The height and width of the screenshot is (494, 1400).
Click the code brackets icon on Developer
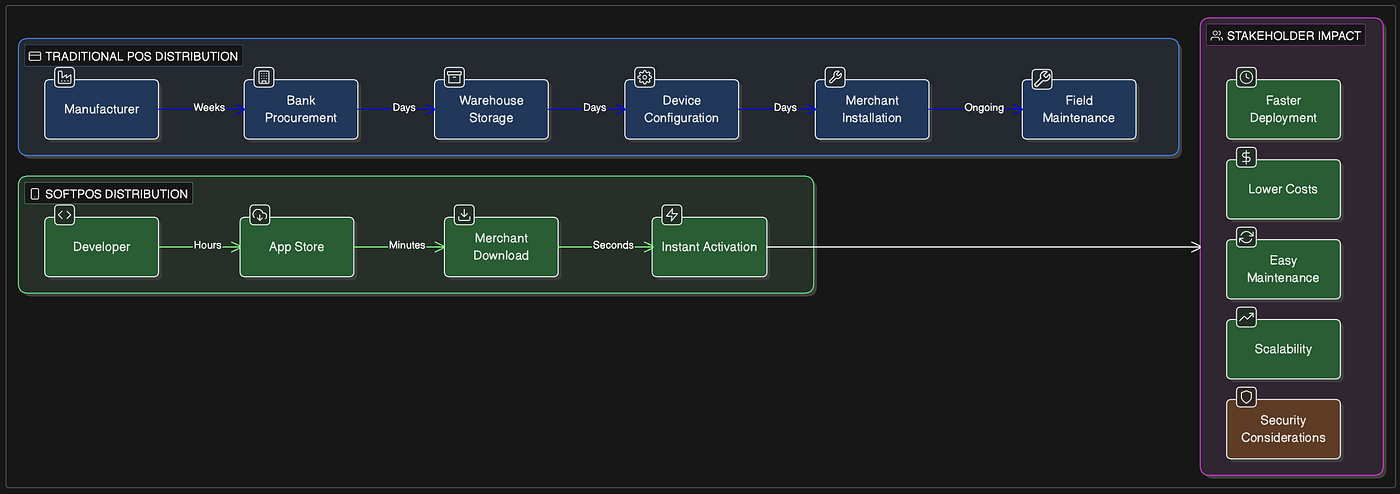(x=64, y=215)
